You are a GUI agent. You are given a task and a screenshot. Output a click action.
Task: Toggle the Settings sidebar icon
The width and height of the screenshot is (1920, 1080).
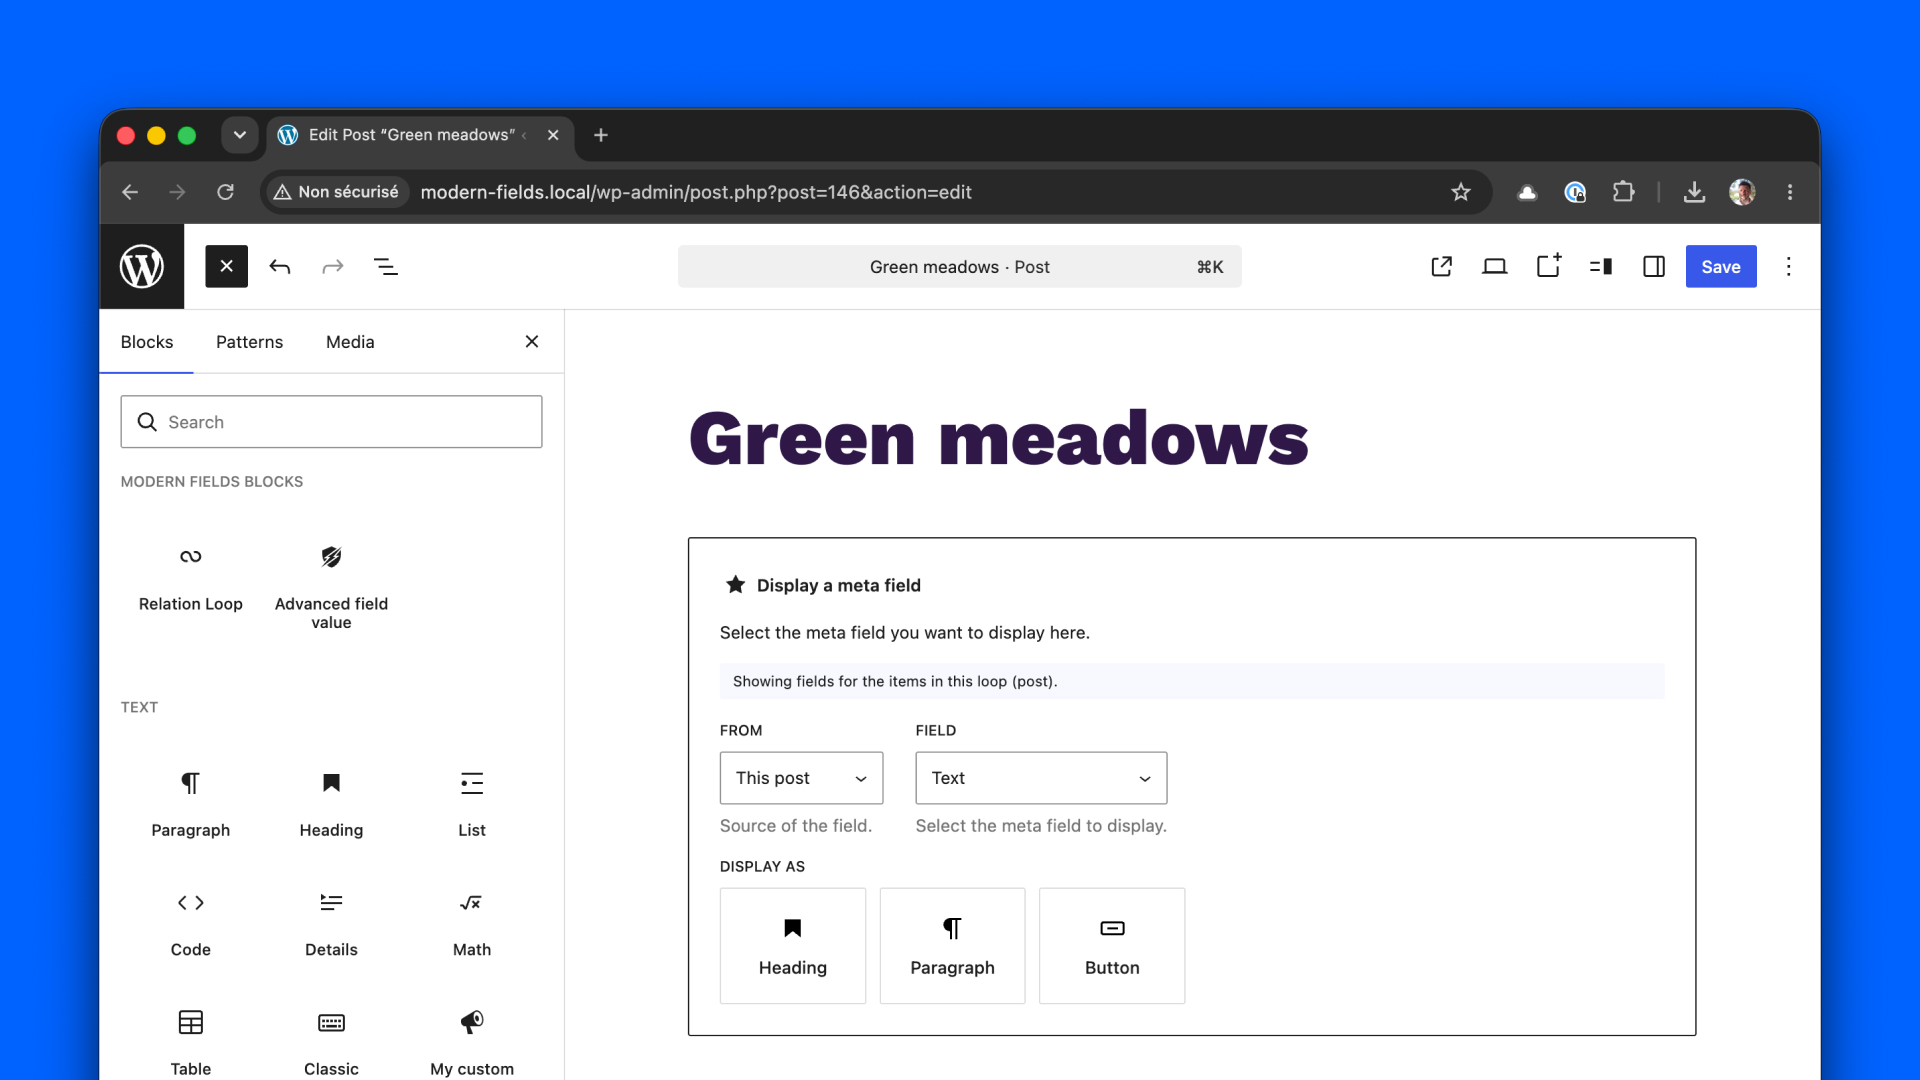[x=1654, y=266]
